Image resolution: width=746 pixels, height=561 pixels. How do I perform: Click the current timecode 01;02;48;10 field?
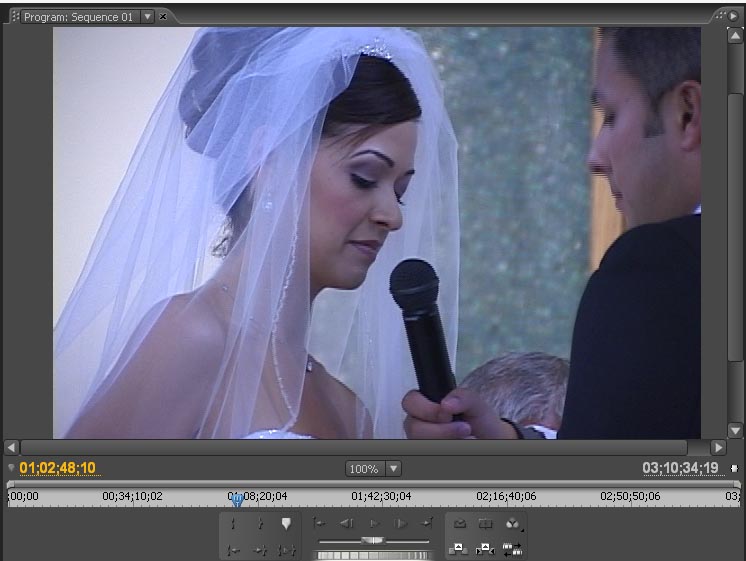[58, 468]
